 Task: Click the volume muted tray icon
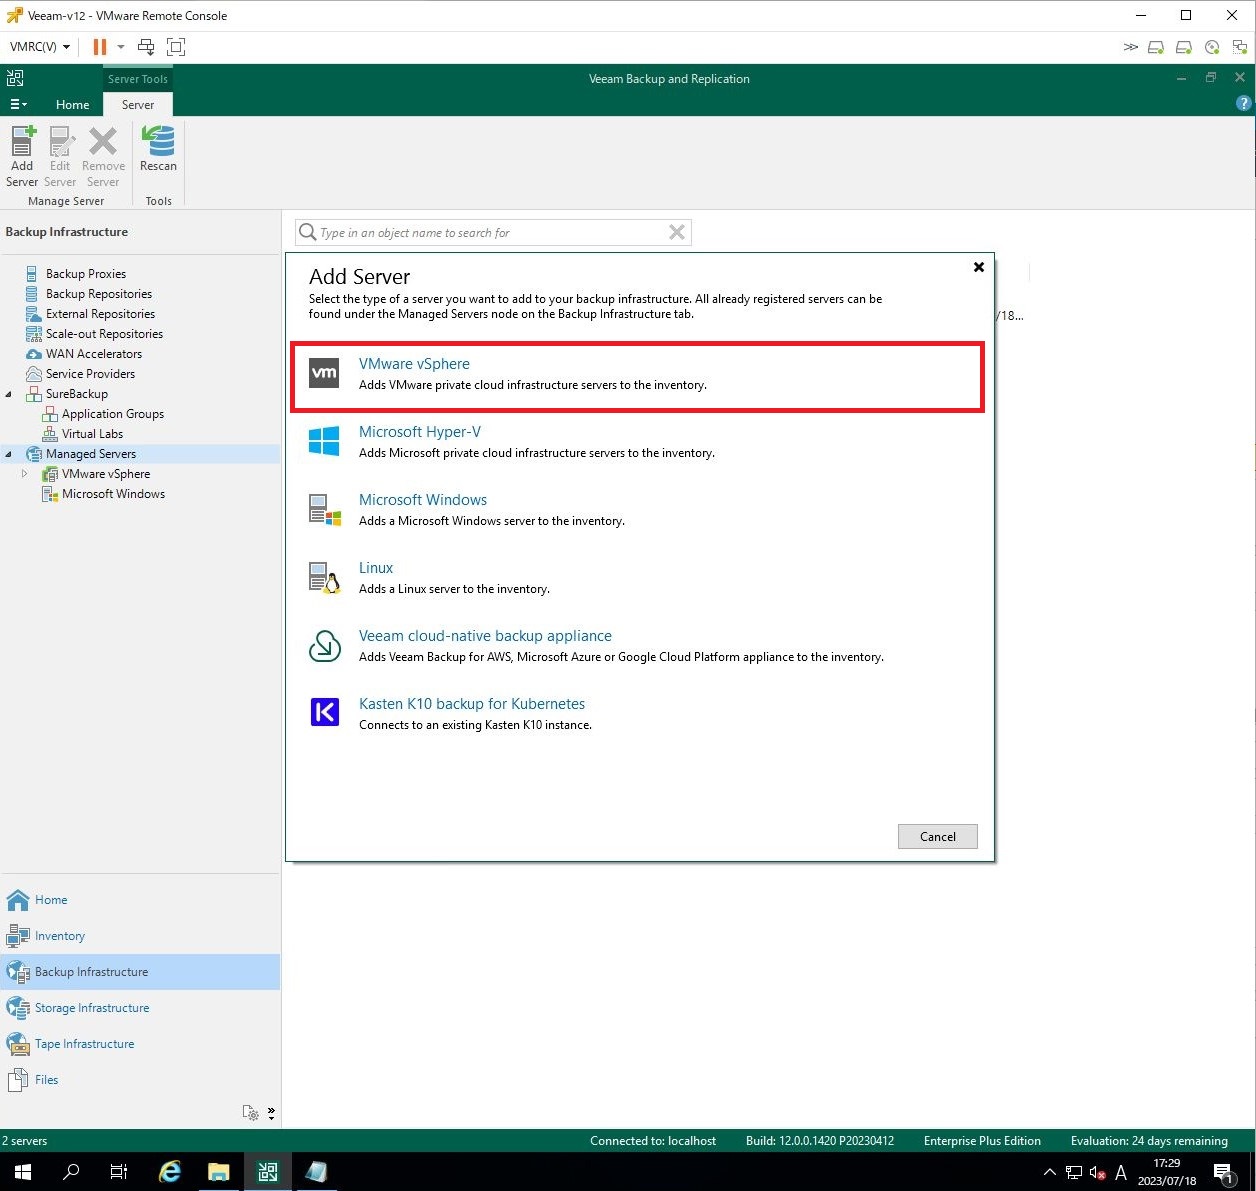(1097, 1172)
